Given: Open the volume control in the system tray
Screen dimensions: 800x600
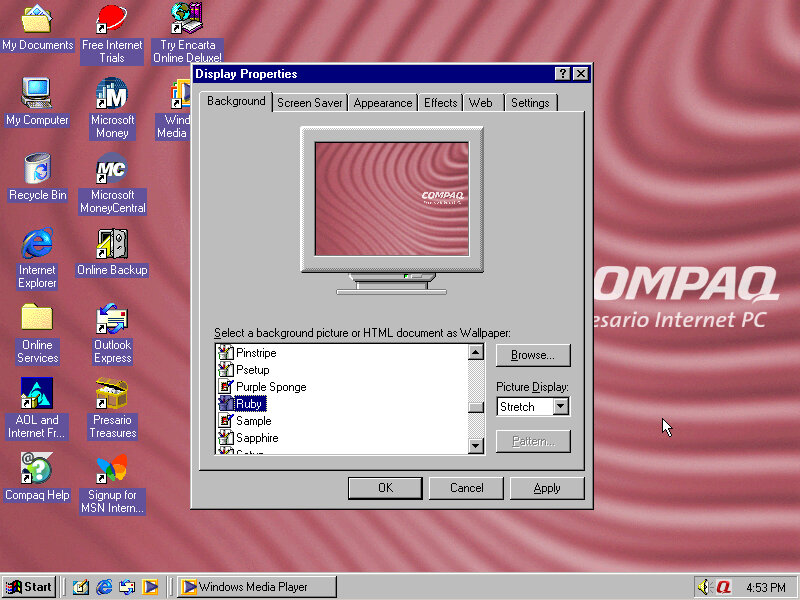Looking at the screenshot, I should 703,587.
